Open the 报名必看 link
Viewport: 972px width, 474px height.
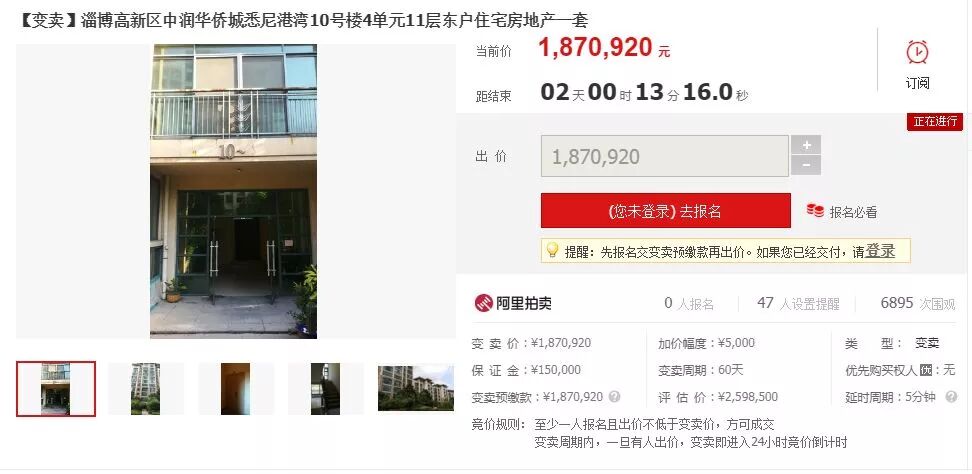click(x=854, y=212)
